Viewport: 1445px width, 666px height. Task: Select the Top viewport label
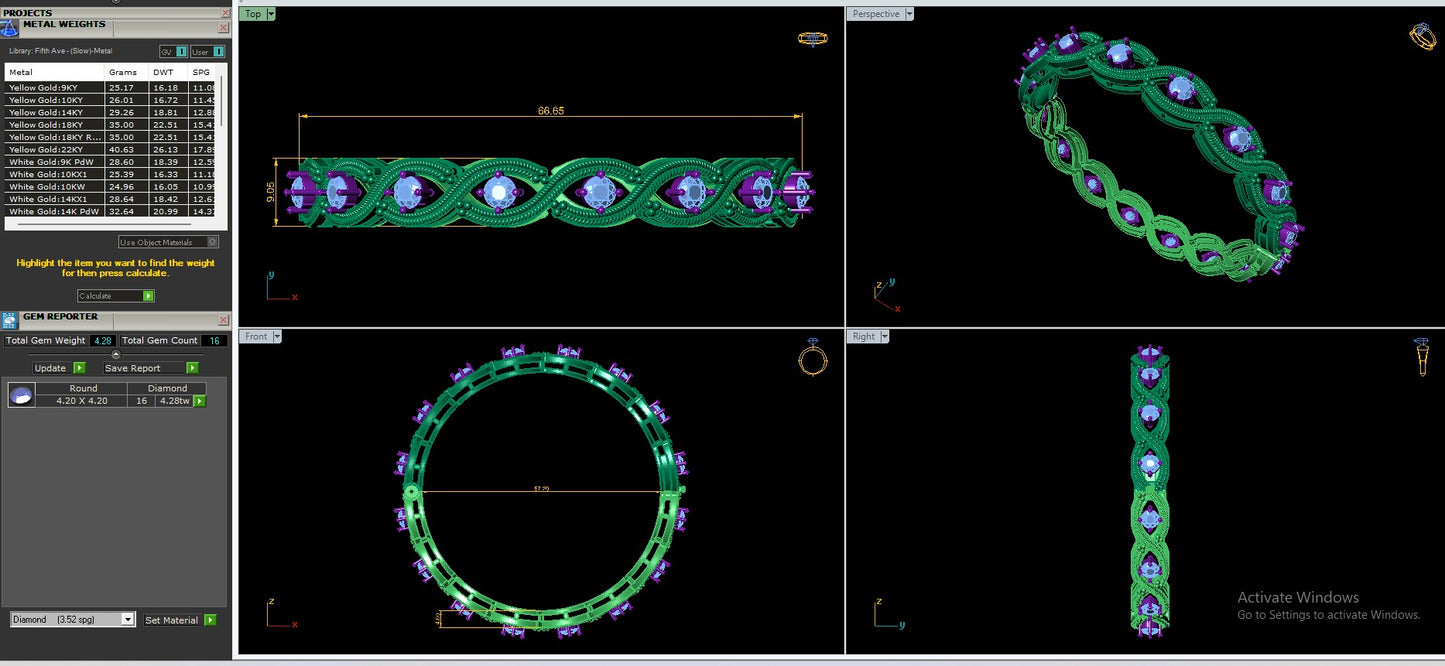click(x=254, y=14)
